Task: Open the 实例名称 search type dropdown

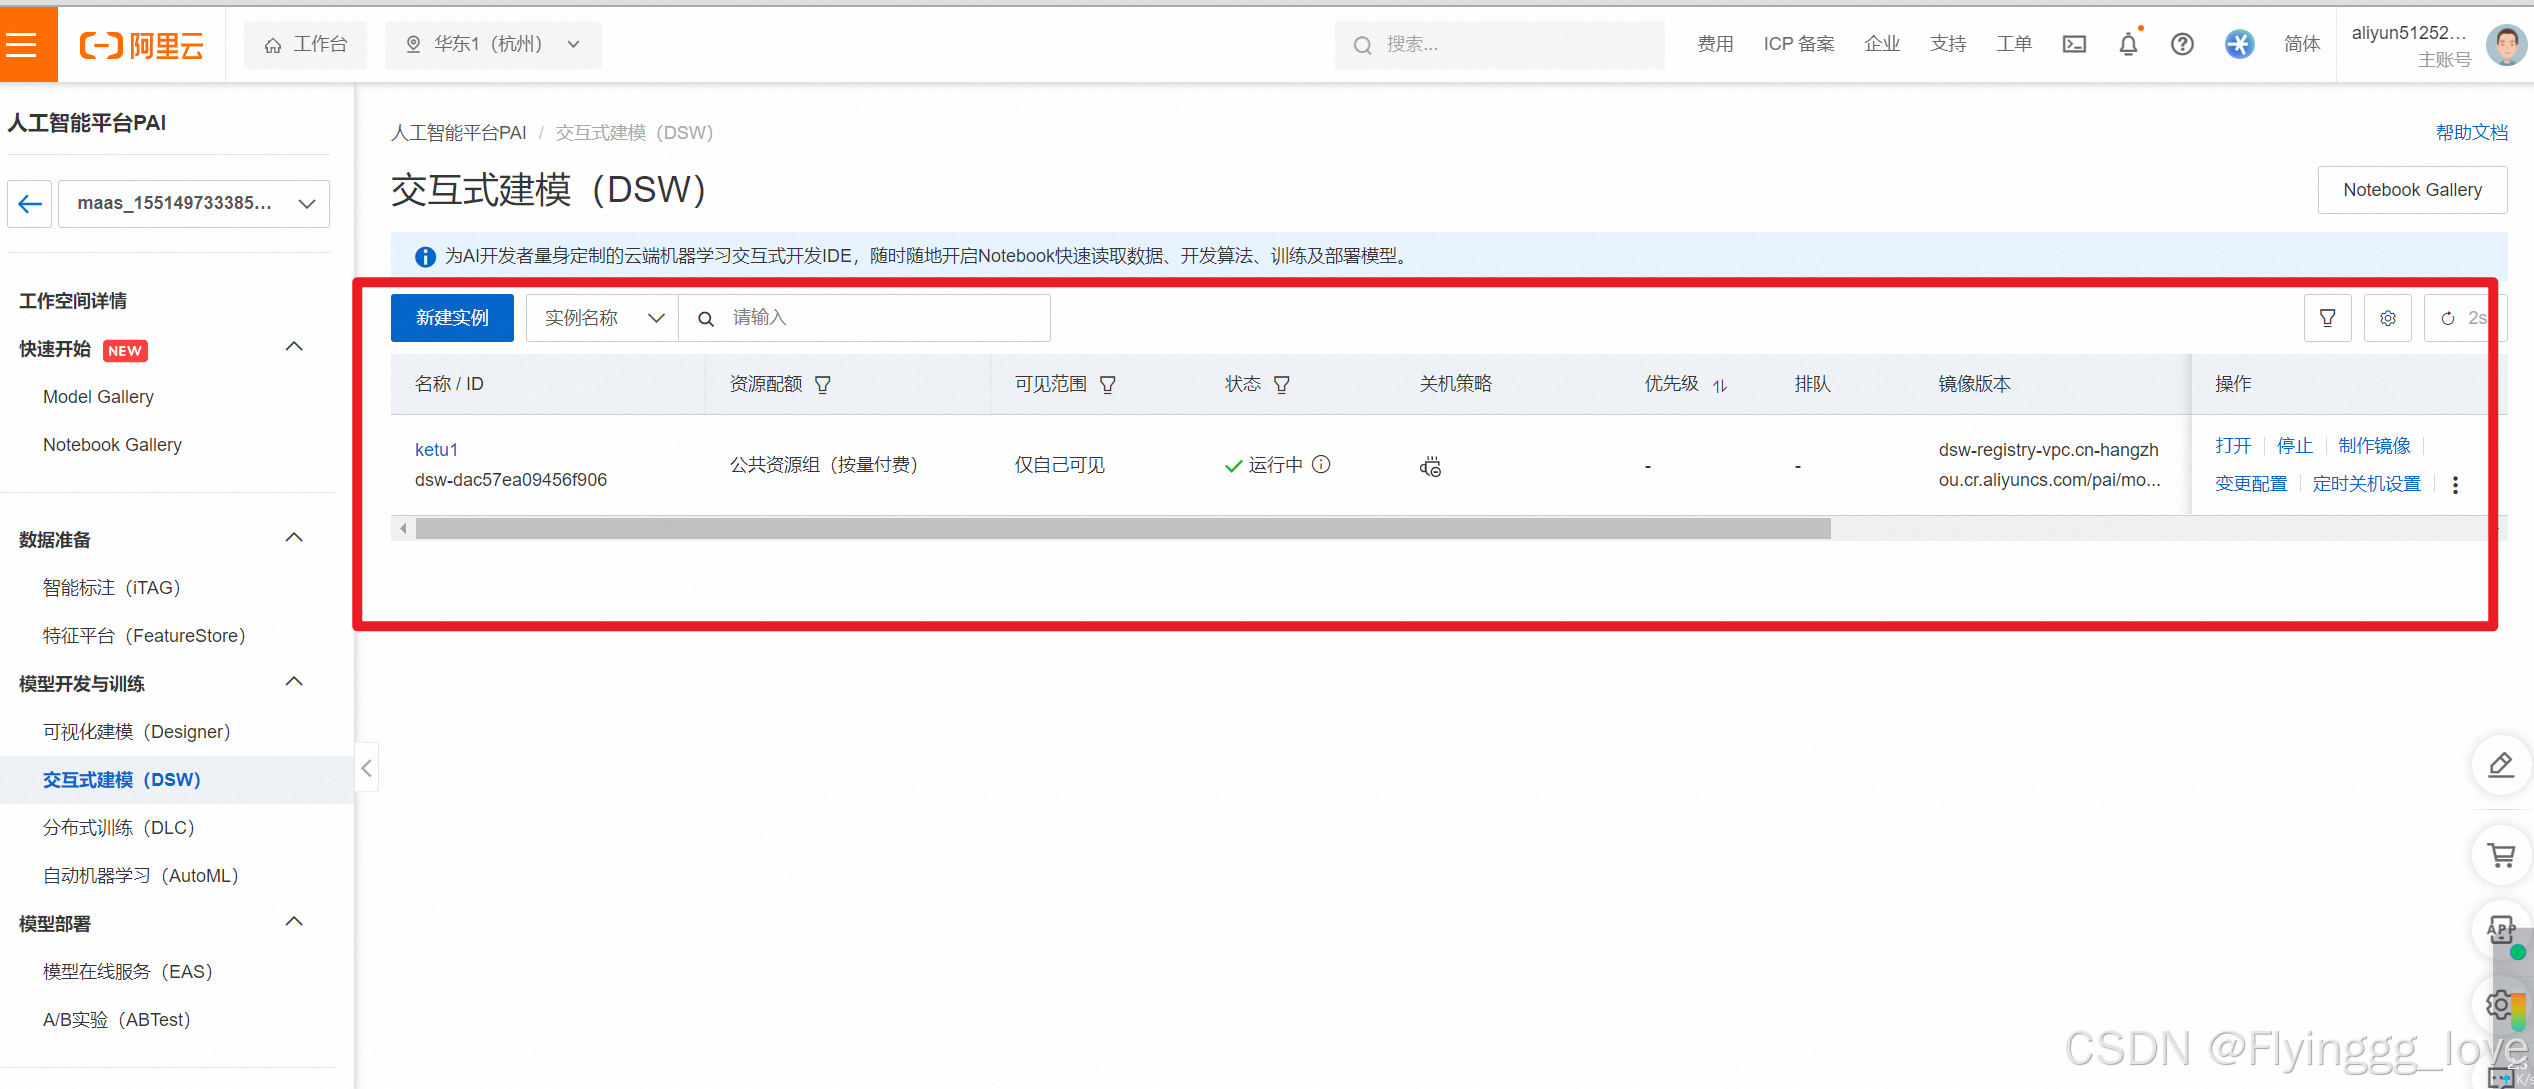Action: pos(602,318)
